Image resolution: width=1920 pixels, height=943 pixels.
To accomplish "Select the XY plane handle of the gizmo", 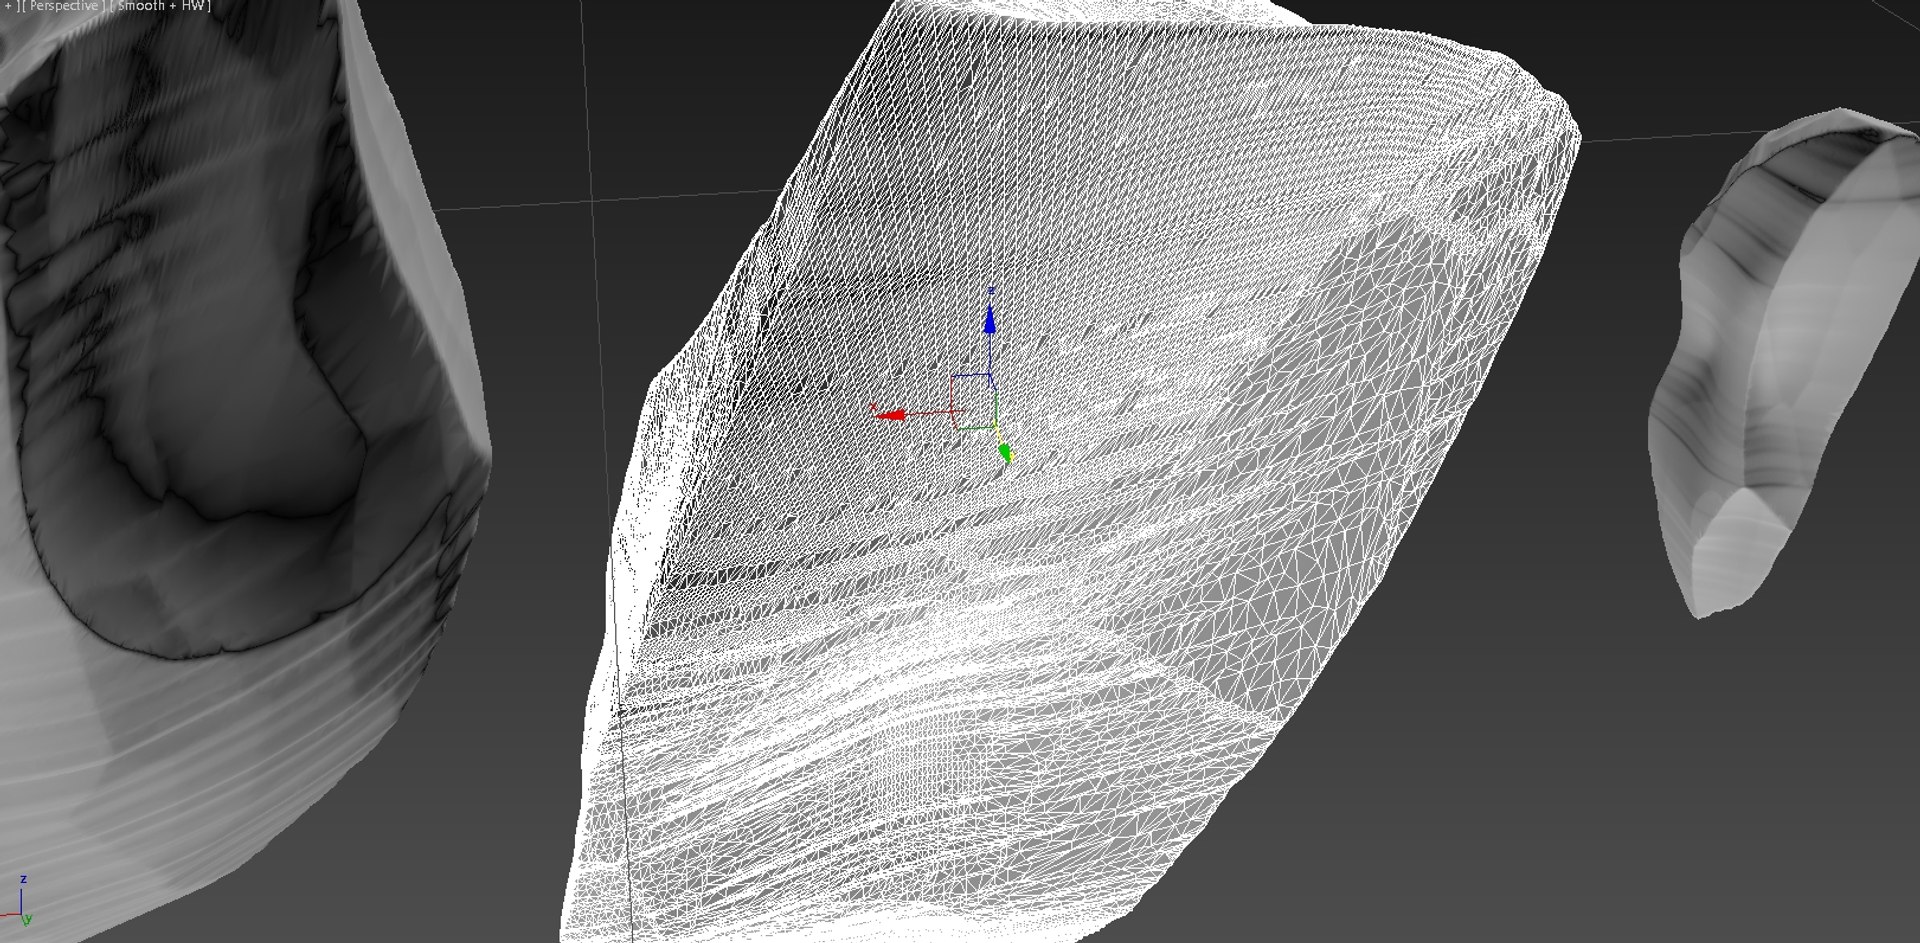I will click(x=975, y=420).
